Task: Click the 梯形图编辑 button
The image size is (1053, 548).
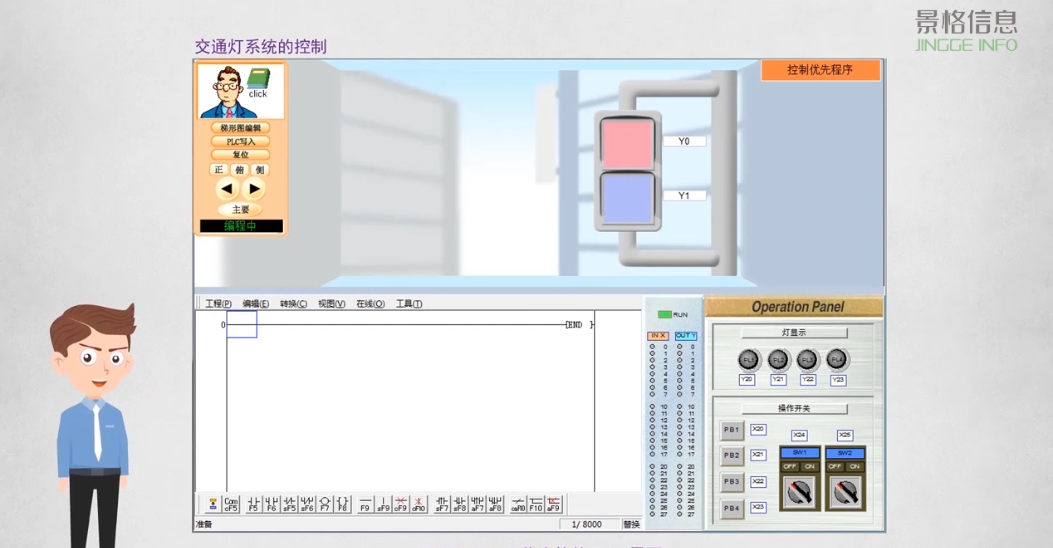Action: coord(240,128)
